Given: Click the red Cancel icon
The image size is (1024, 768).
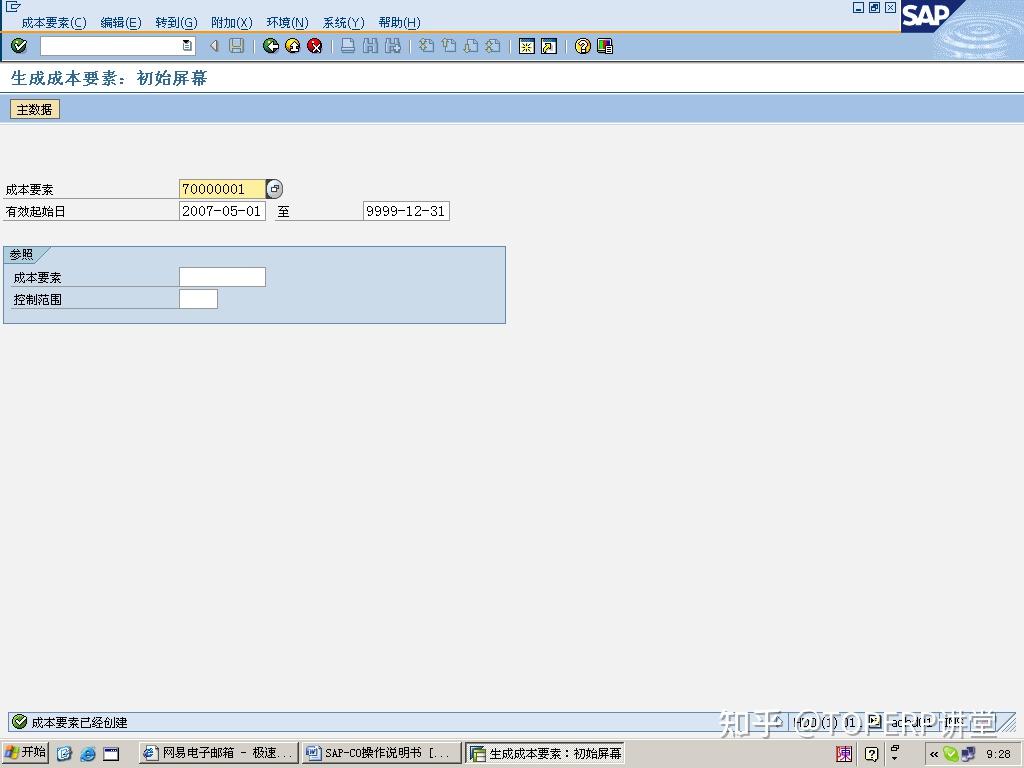Looking at the screenshot, I should point(314,46).
